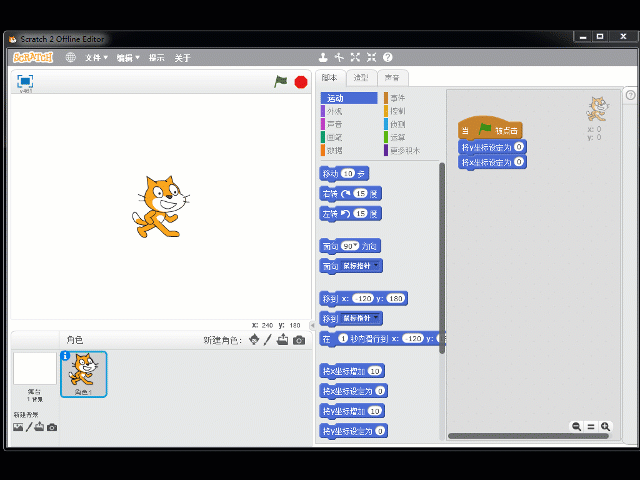640x480 pixels.
Task: Open the 编辑 menu
Action: tap(128, 58)
